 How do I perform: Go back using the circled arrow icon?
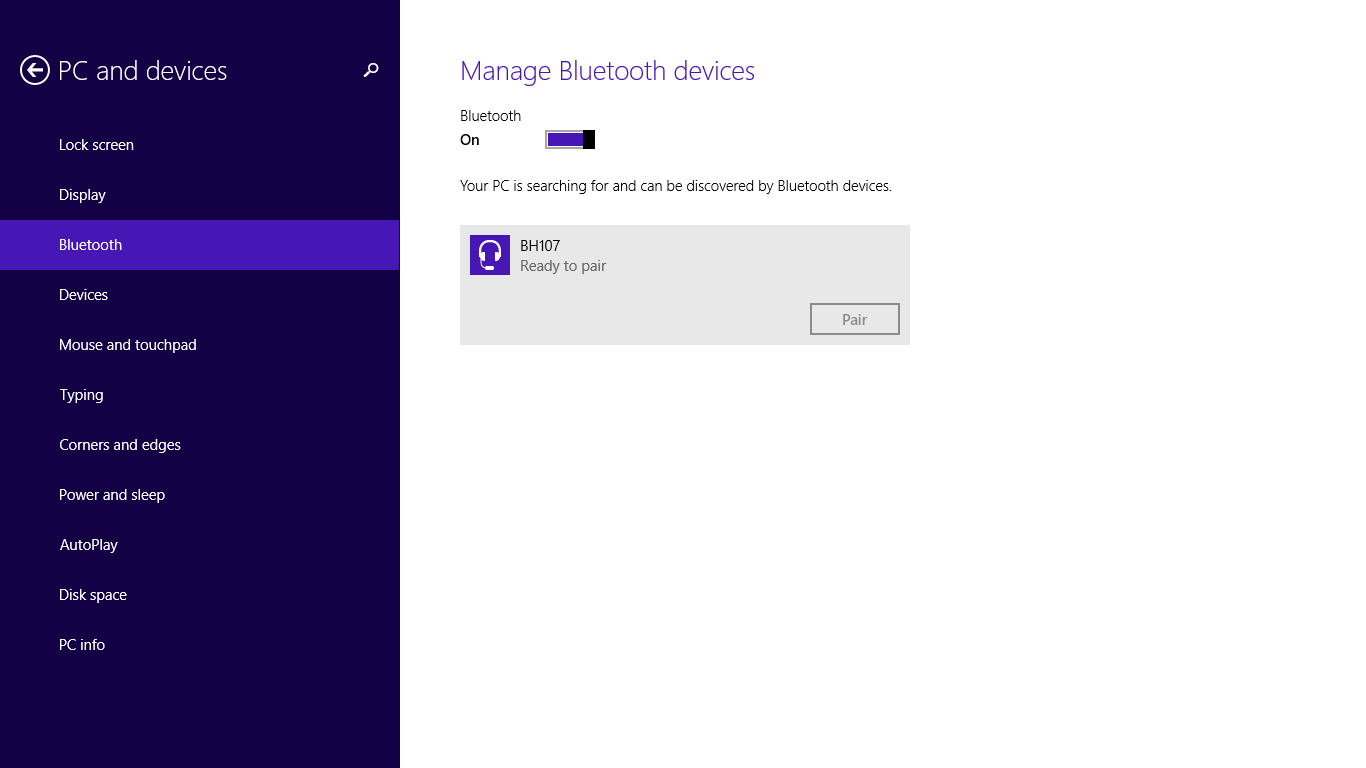(x=35, y=70)
